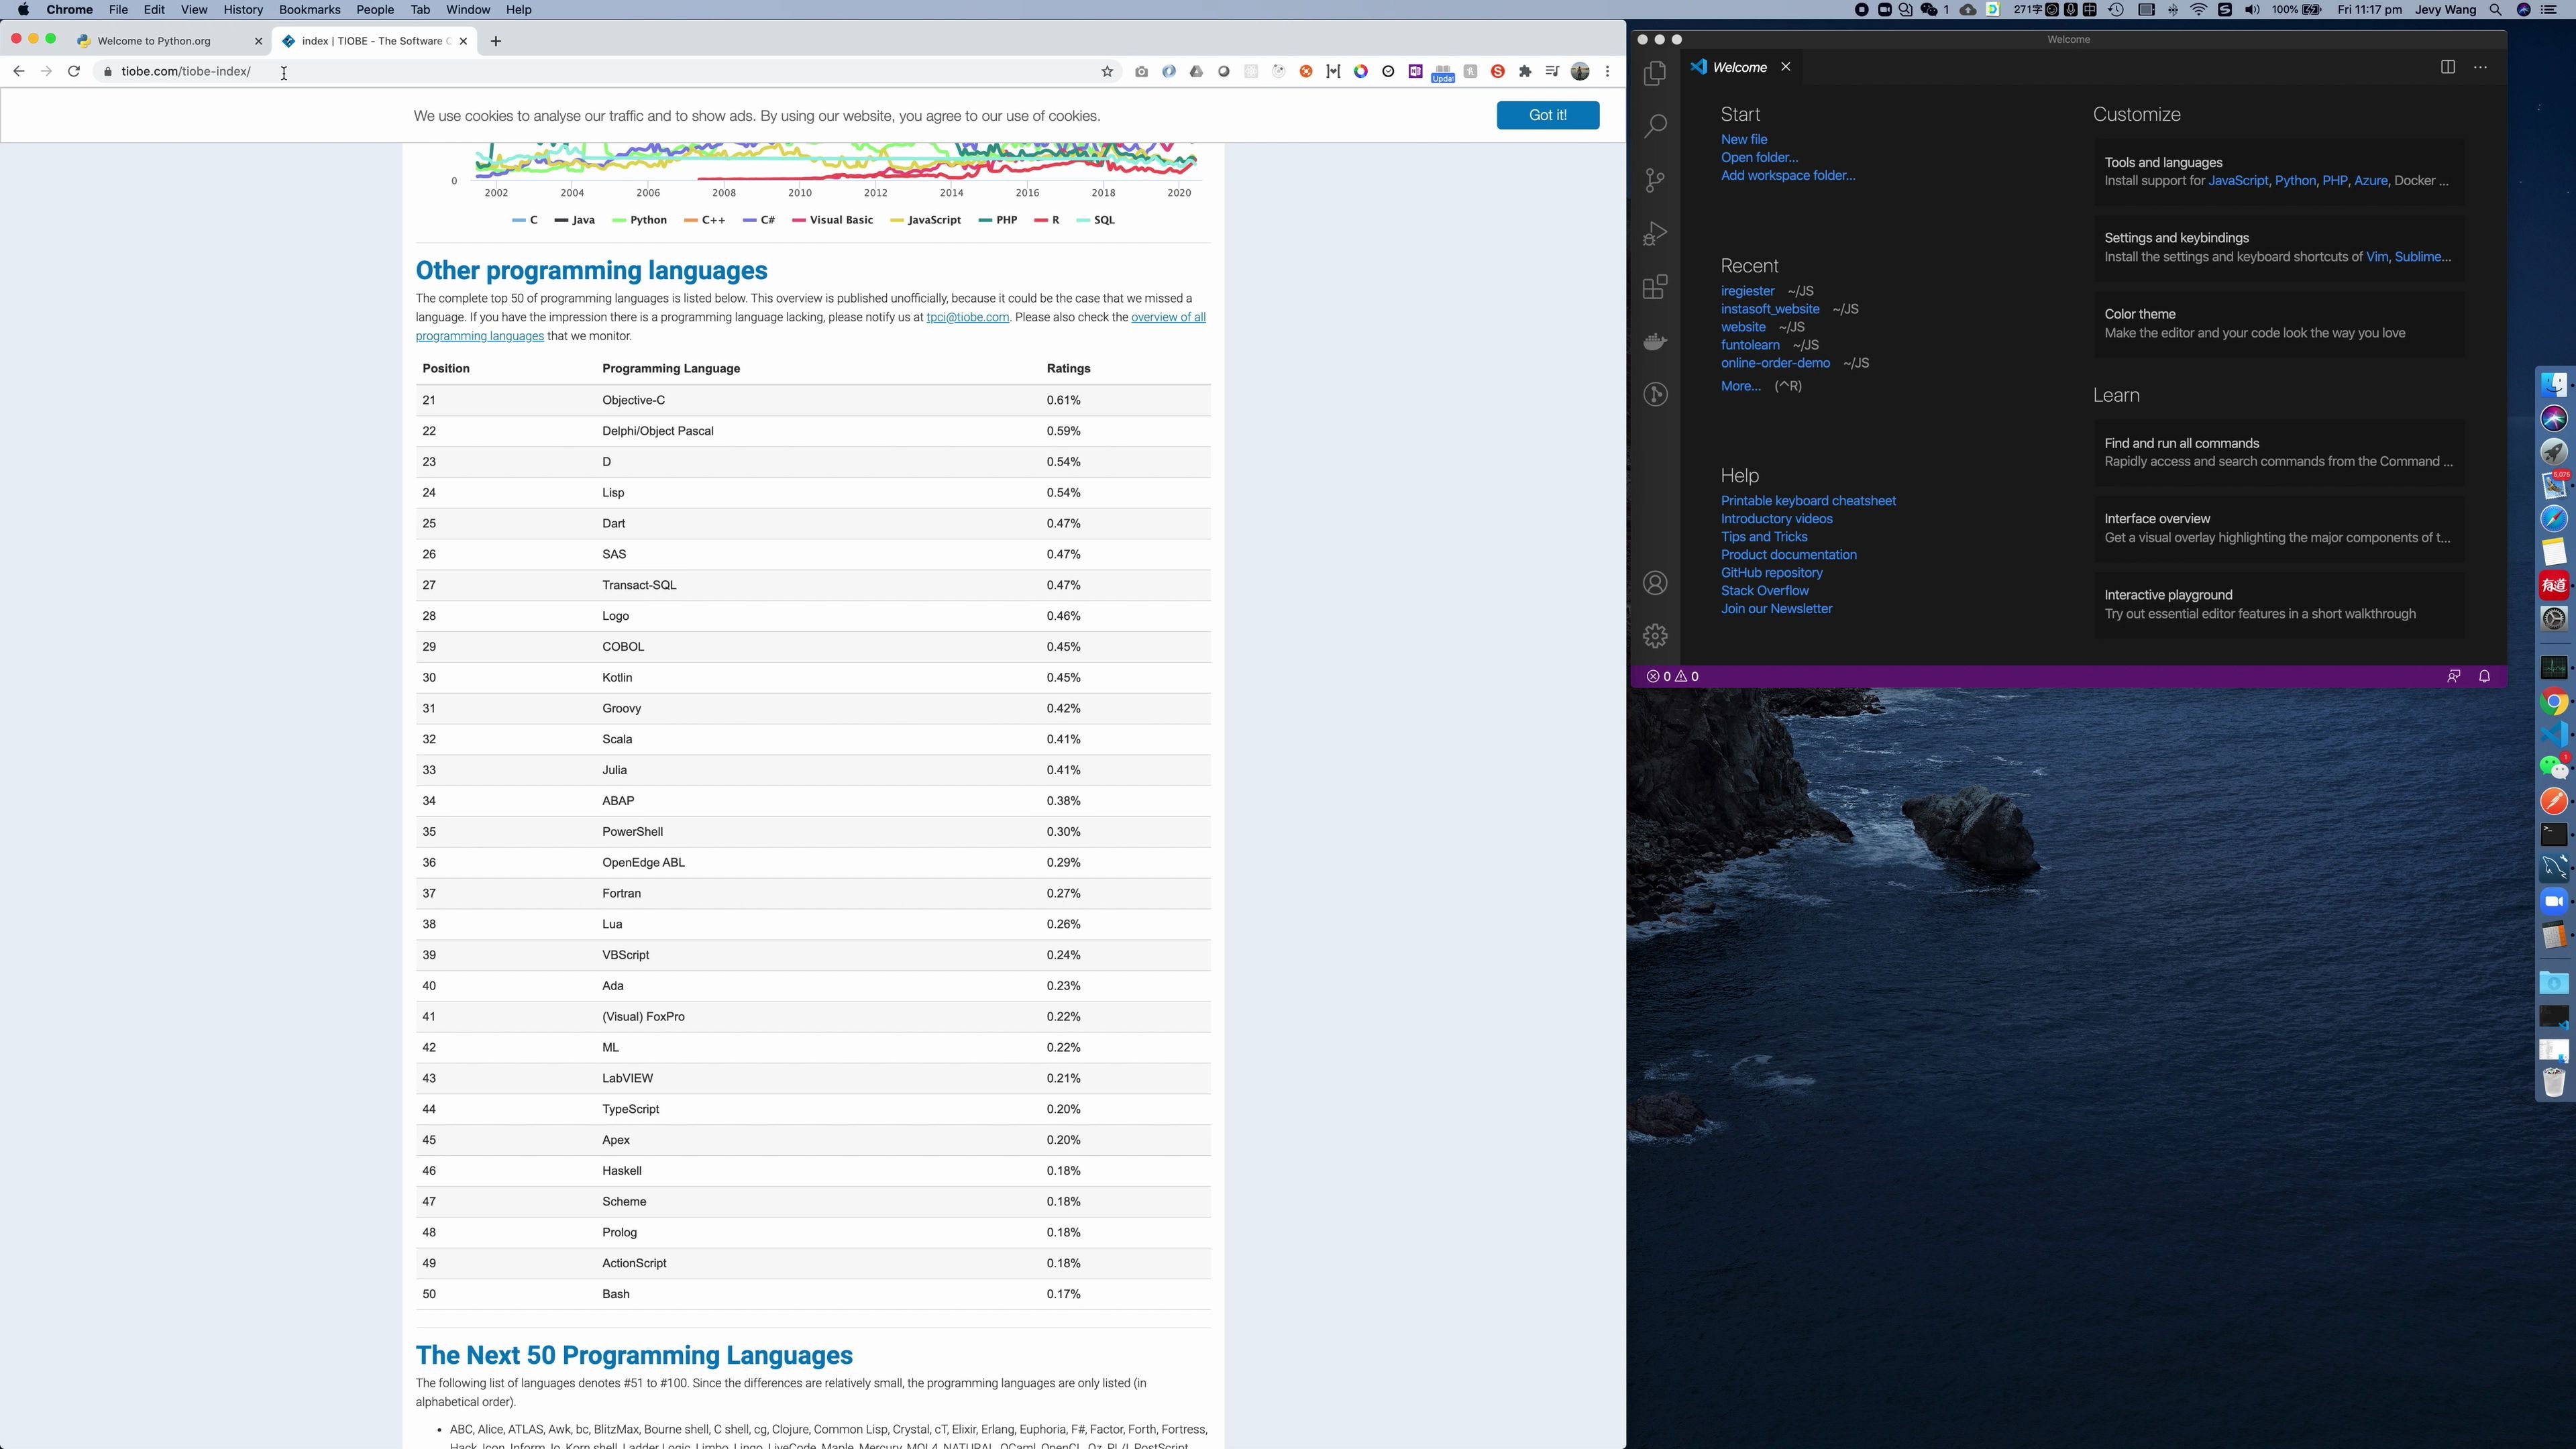Accept cookies with Got it! button
Image resolution: width=2576 pixels, height=1449 pixels.
pyautogui.click(x=1547, y=115)
